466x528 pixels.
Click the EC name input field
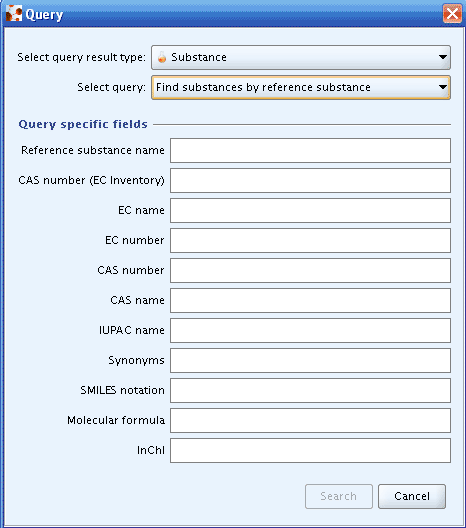point(310,210)
